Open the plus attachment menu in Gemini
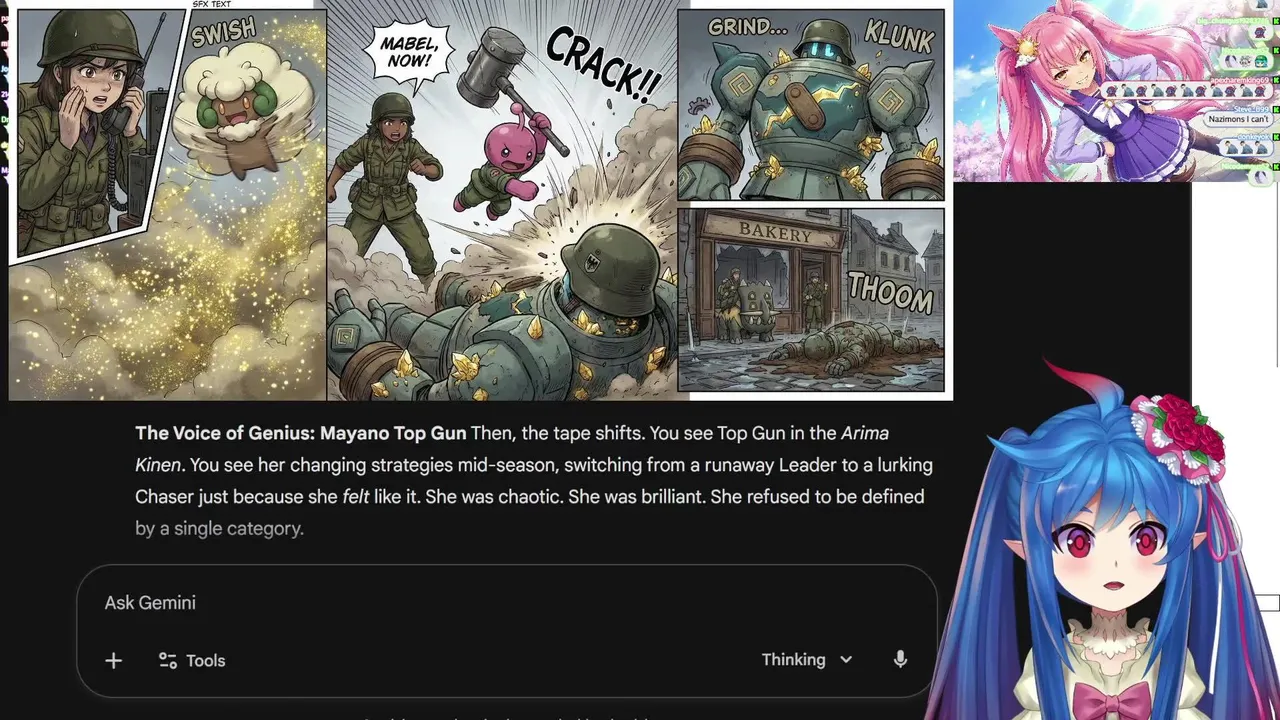The width and height of the screenshot is (1280, 720). click(113, 660)
